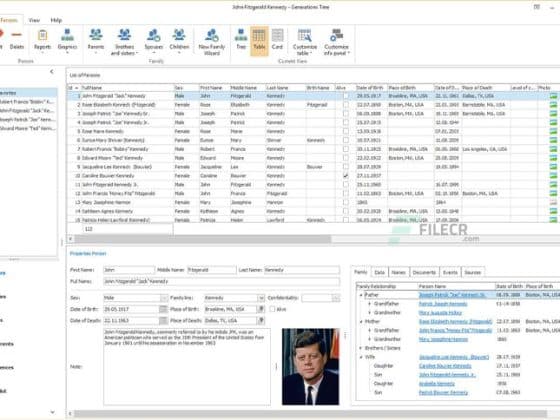
Task: Click the Note text area
Action: (x=187, y=367)
